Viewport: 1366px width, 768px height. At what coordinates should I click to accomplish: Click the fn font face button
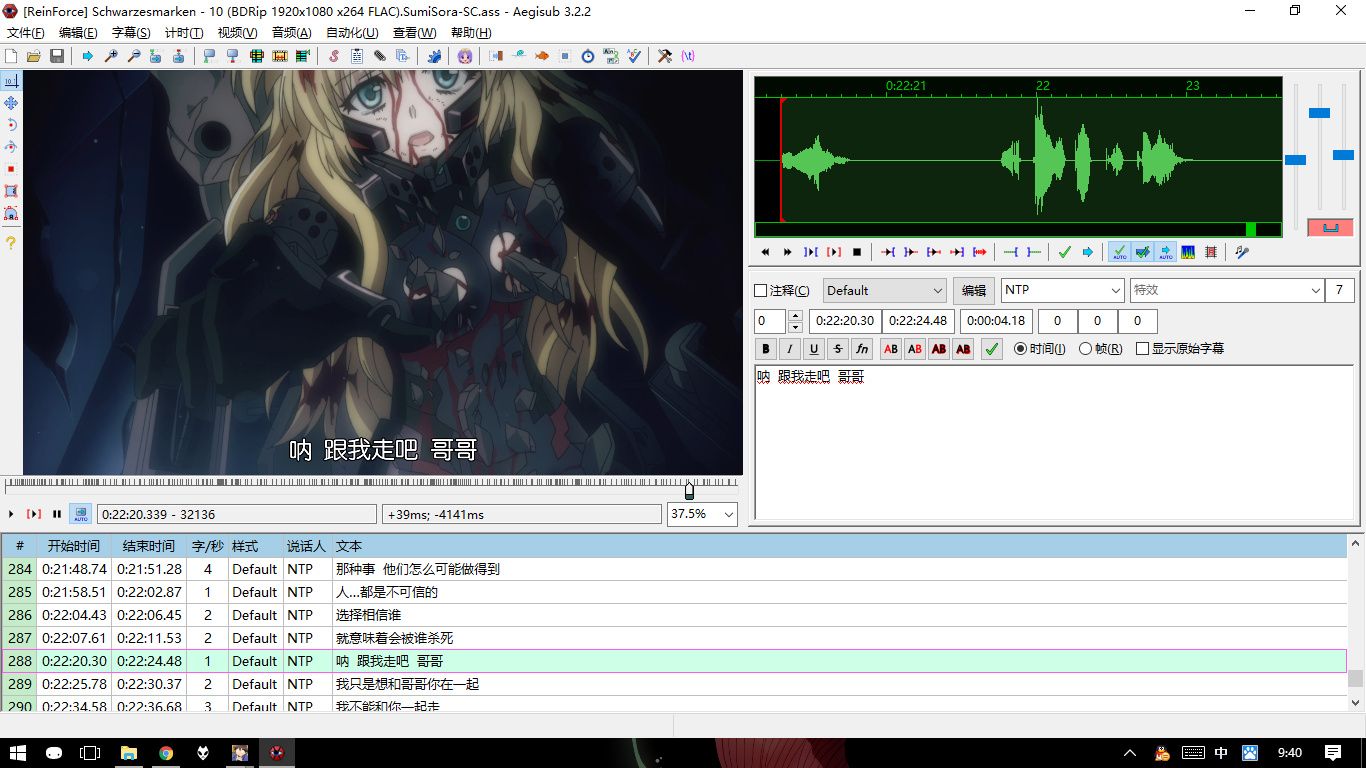coord(862,349)
